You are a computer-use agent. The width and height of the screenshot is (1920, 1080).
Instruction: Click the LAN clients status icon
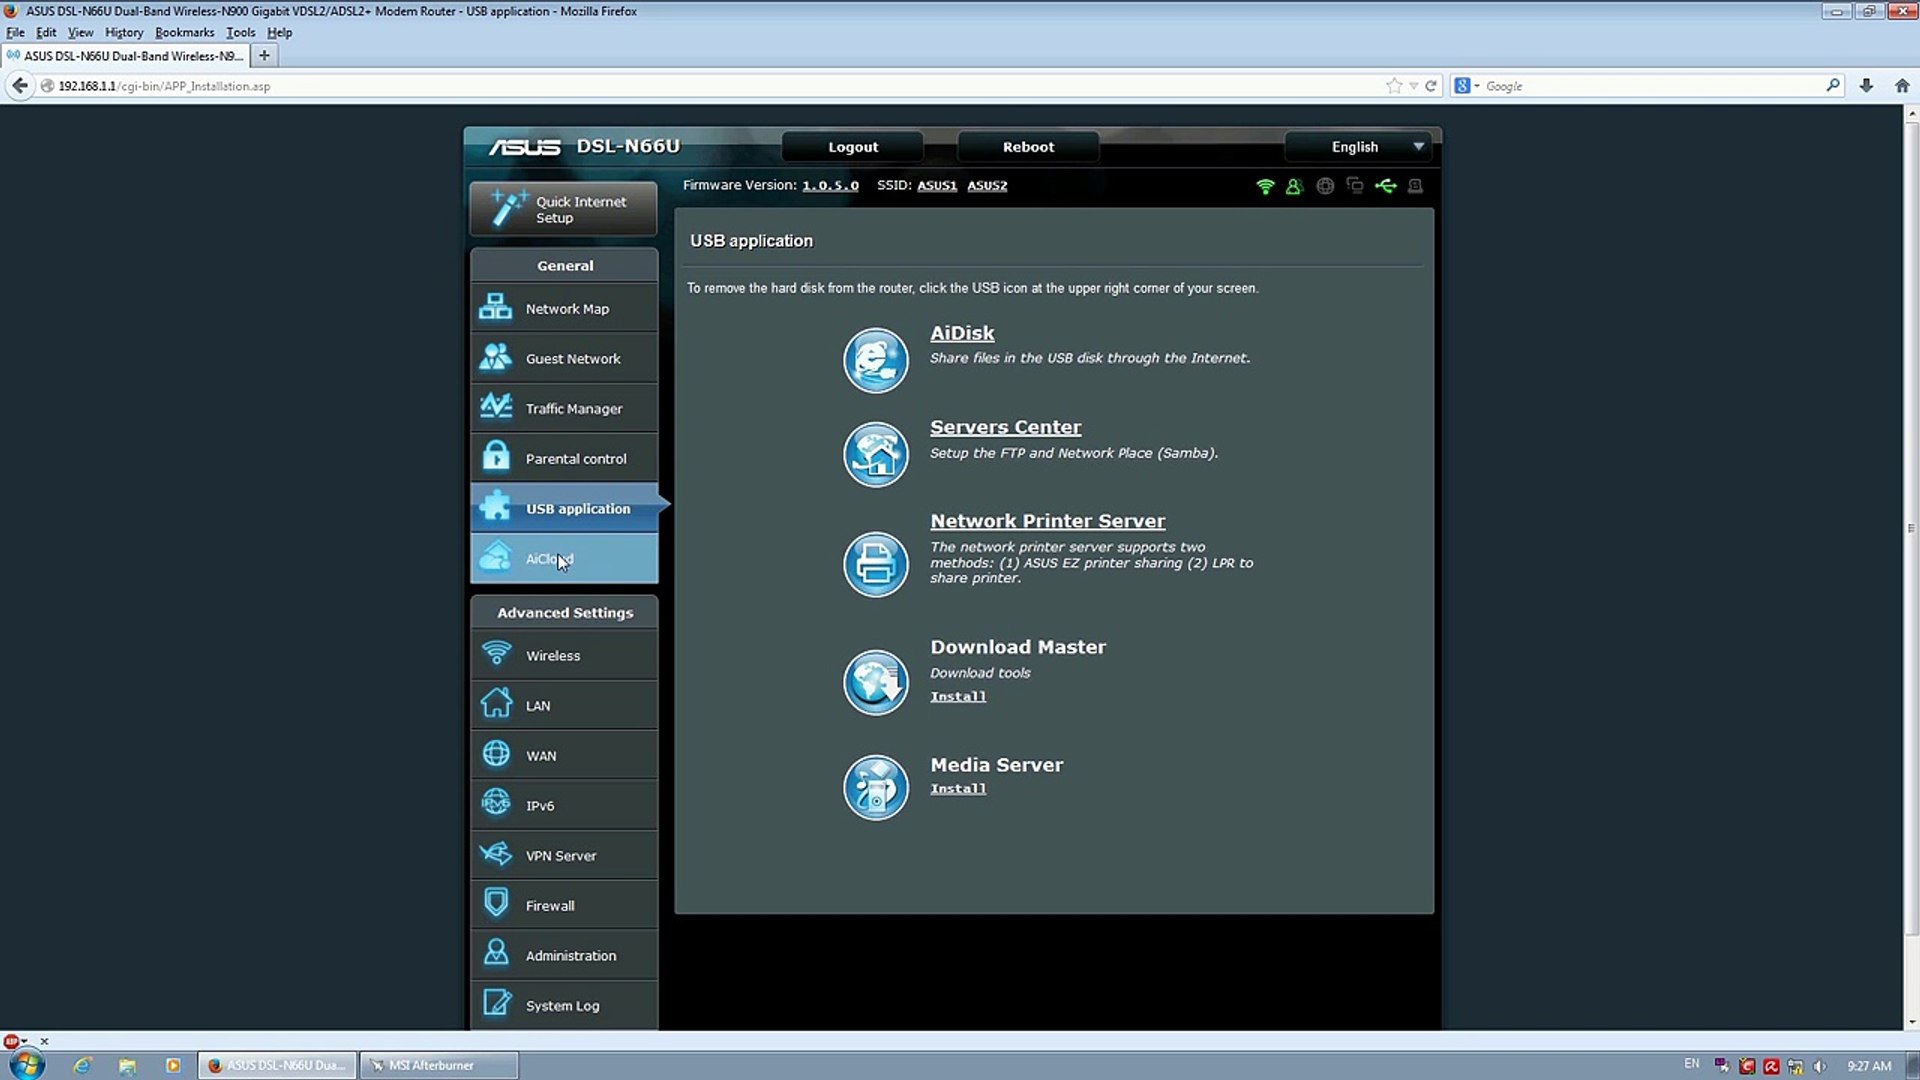point(1355,186)
